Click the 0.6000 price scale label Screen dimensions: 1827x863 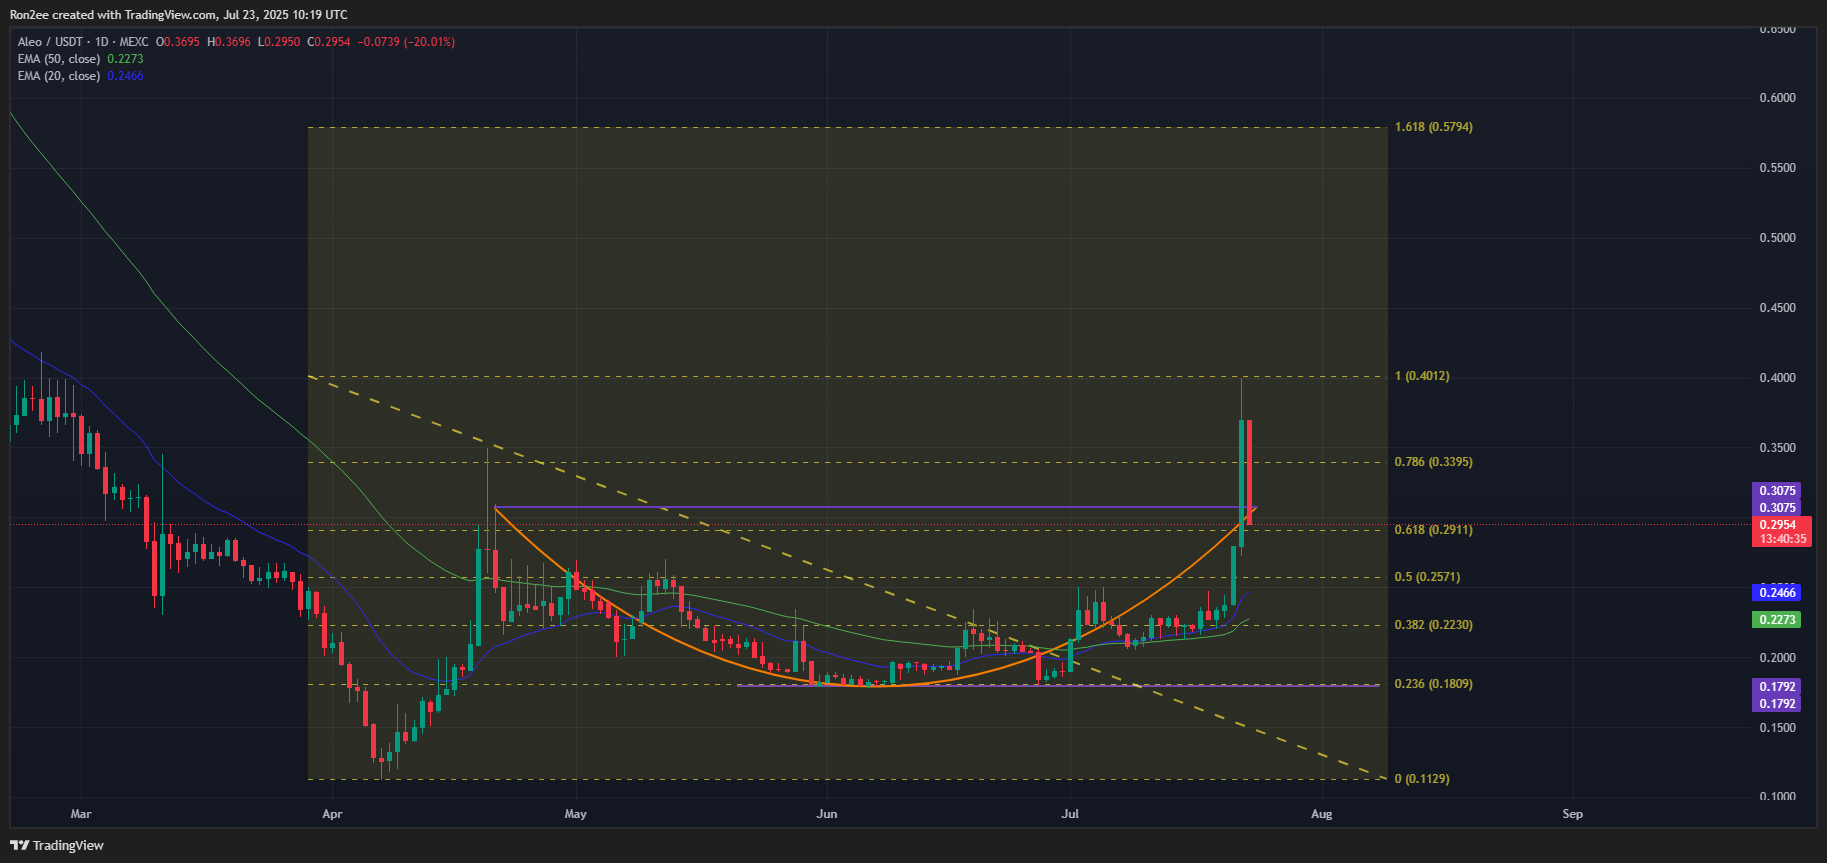tap(1777, 98)
